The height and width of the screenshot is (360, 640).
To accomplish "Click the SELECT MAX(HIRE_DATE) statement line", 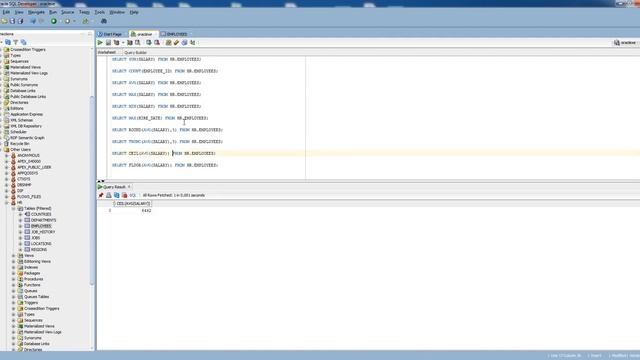I will 160,118.
